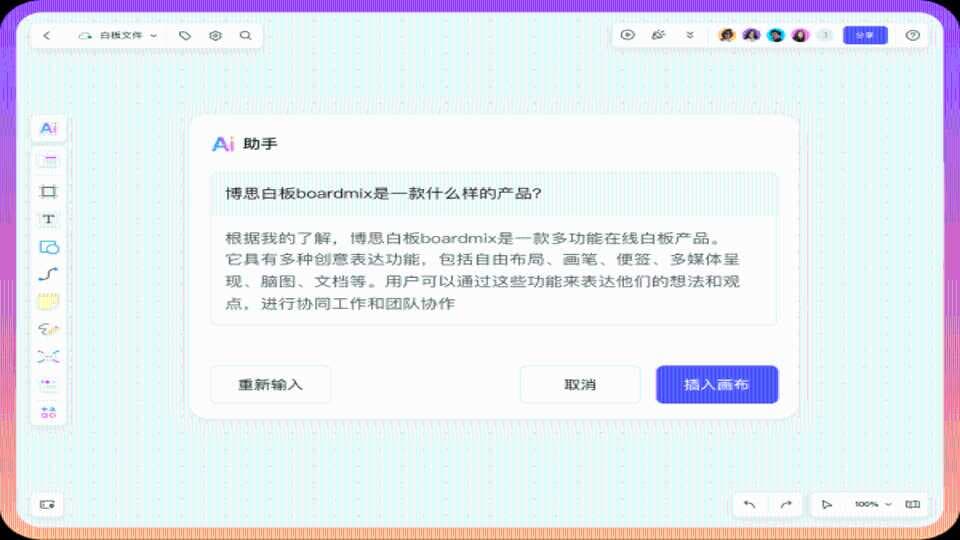Image resolution: width=960 pixels, height=540 pixels.
Task: Toggle the panel icon at bottom left
Action: [x=47, y=504]
